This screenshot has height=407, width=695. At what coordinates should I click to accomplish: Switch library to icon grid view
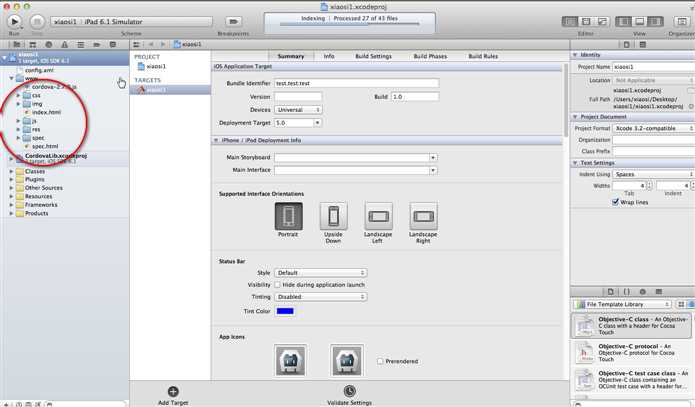pos(681,304)
